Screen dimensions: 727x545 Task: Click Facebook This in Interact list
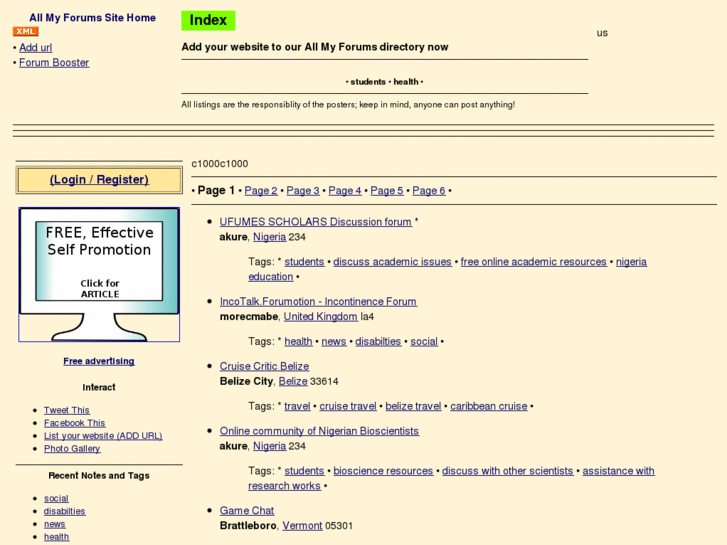75,423
